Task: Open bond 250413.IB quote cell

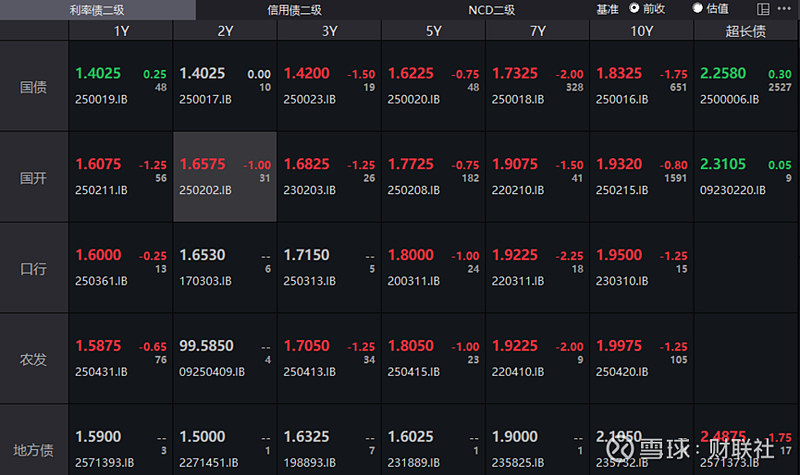Action: click(x=329, y=359)
